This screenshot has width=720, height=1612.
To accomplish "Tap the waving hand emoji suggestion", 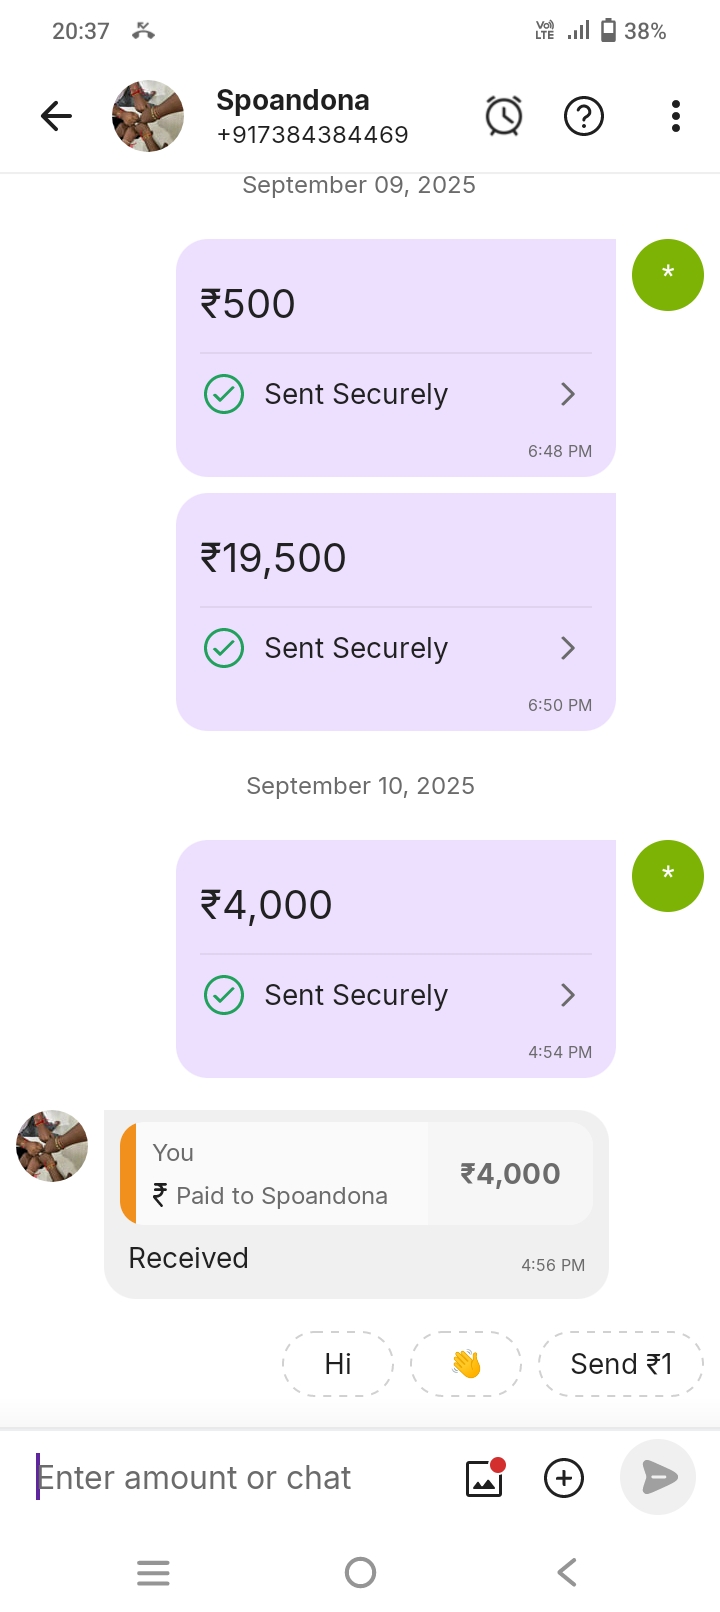I will pyautogui.click(x=466, y=1364).
